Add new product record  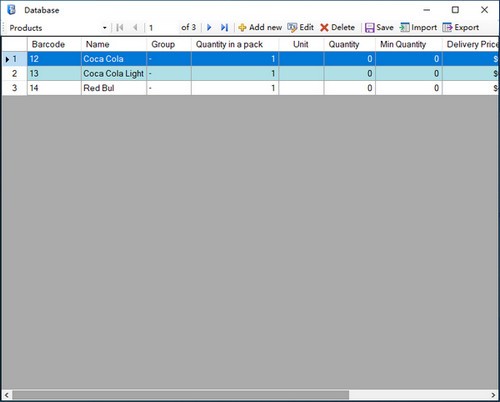point(260,28)
